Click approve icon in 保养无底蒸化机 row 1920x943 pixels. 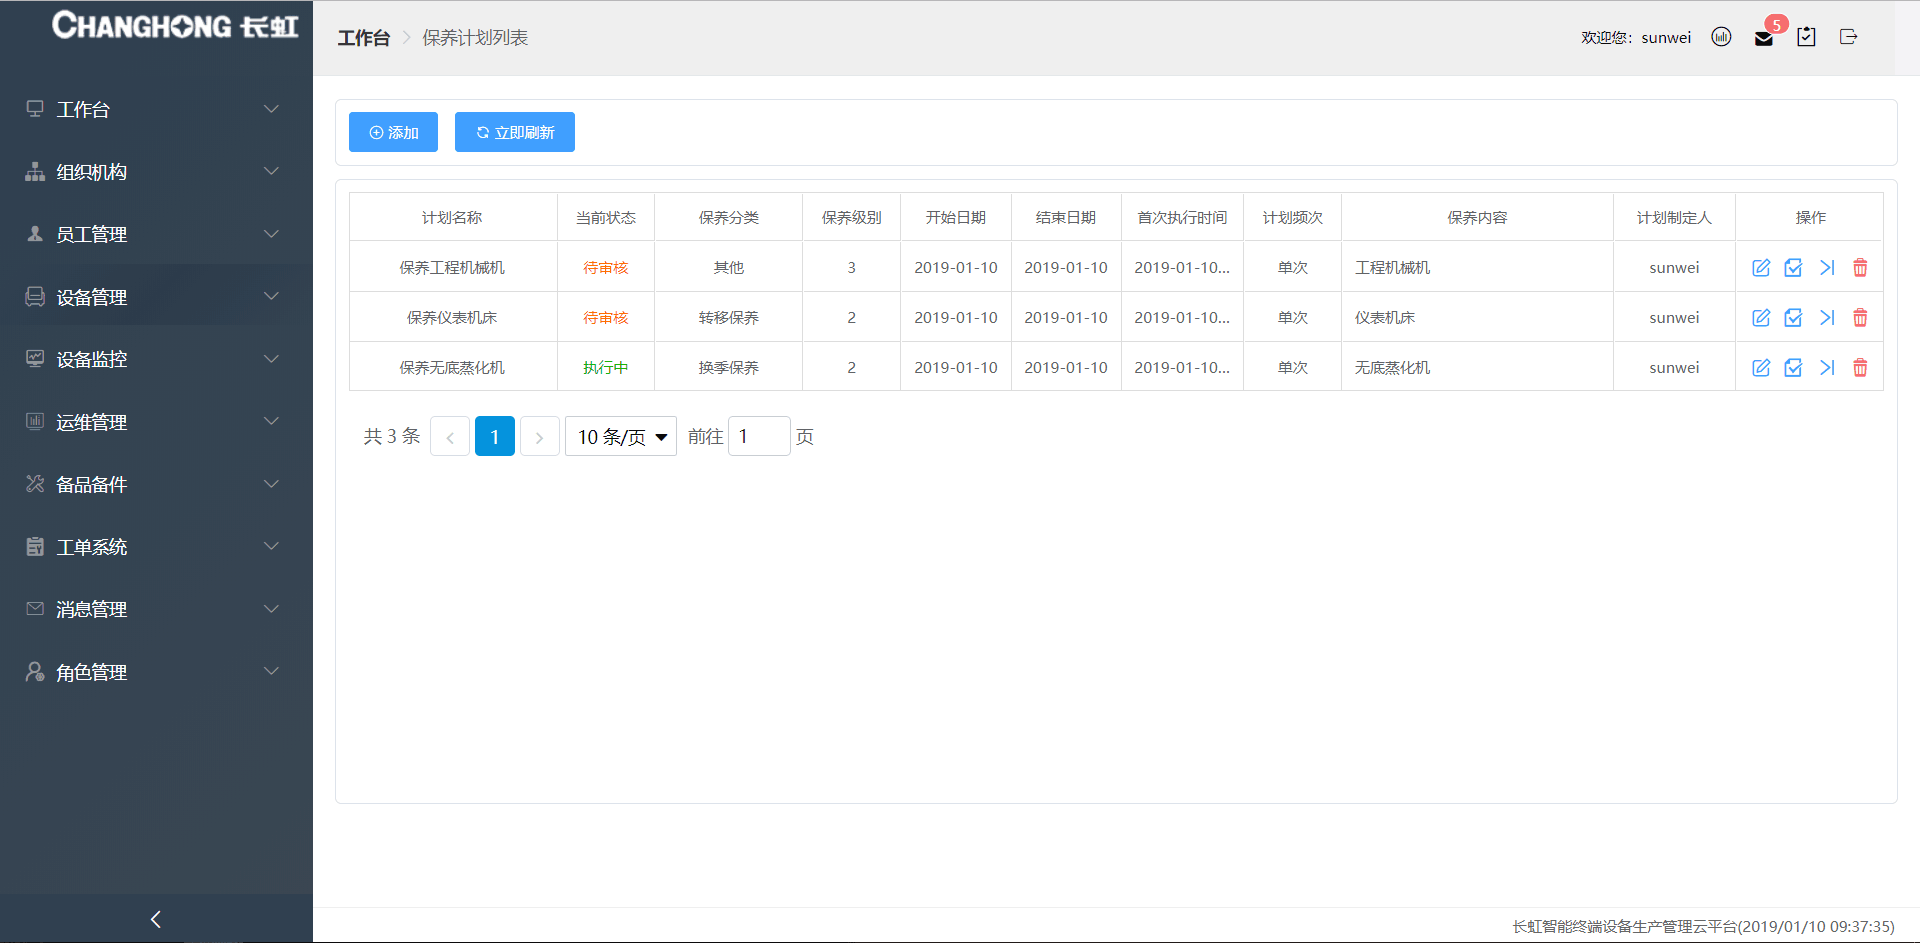(x=1794, y=368)
